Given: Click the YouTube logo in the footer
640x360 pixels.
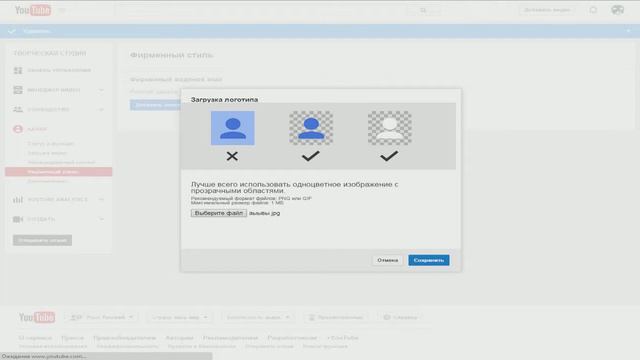Looking at the screenshot, I should (x=37, y=317).
